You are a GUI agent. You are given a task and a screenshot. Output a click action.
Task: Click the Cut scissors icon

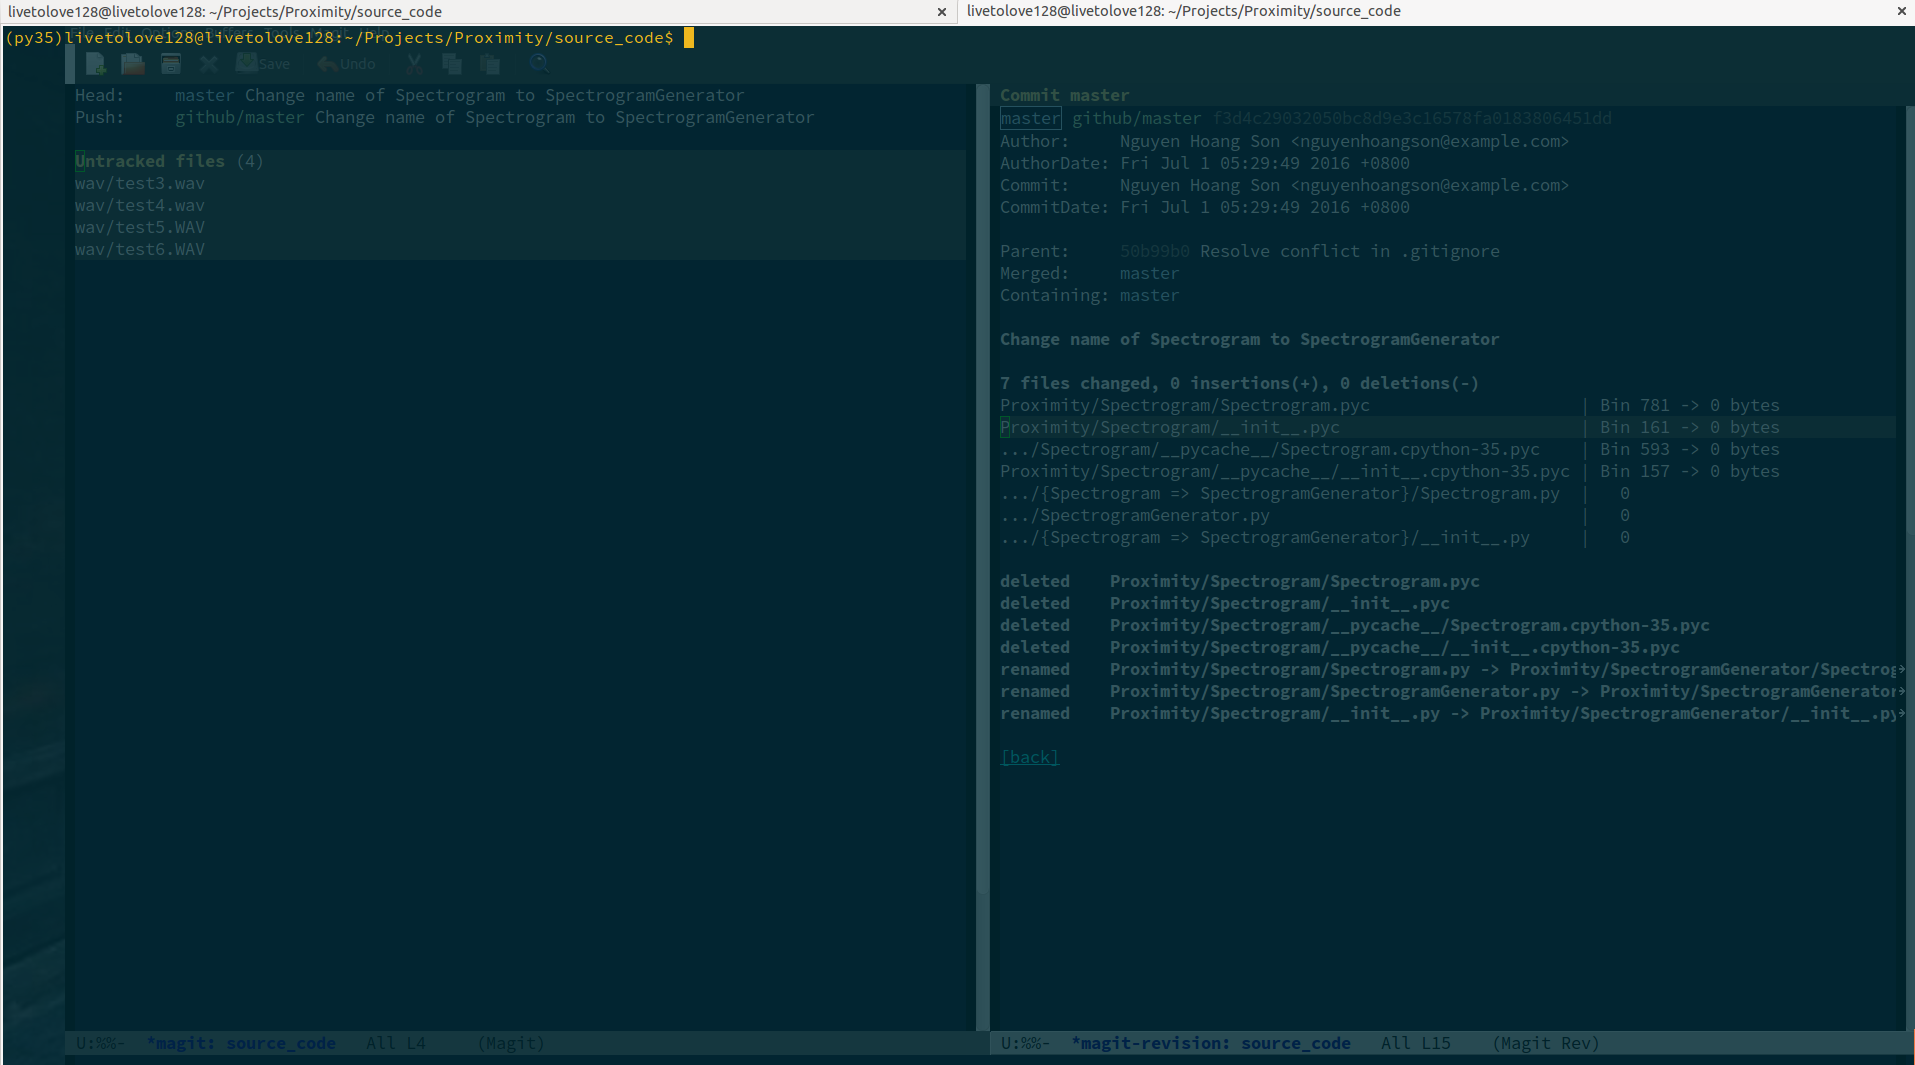coord(414,64)
